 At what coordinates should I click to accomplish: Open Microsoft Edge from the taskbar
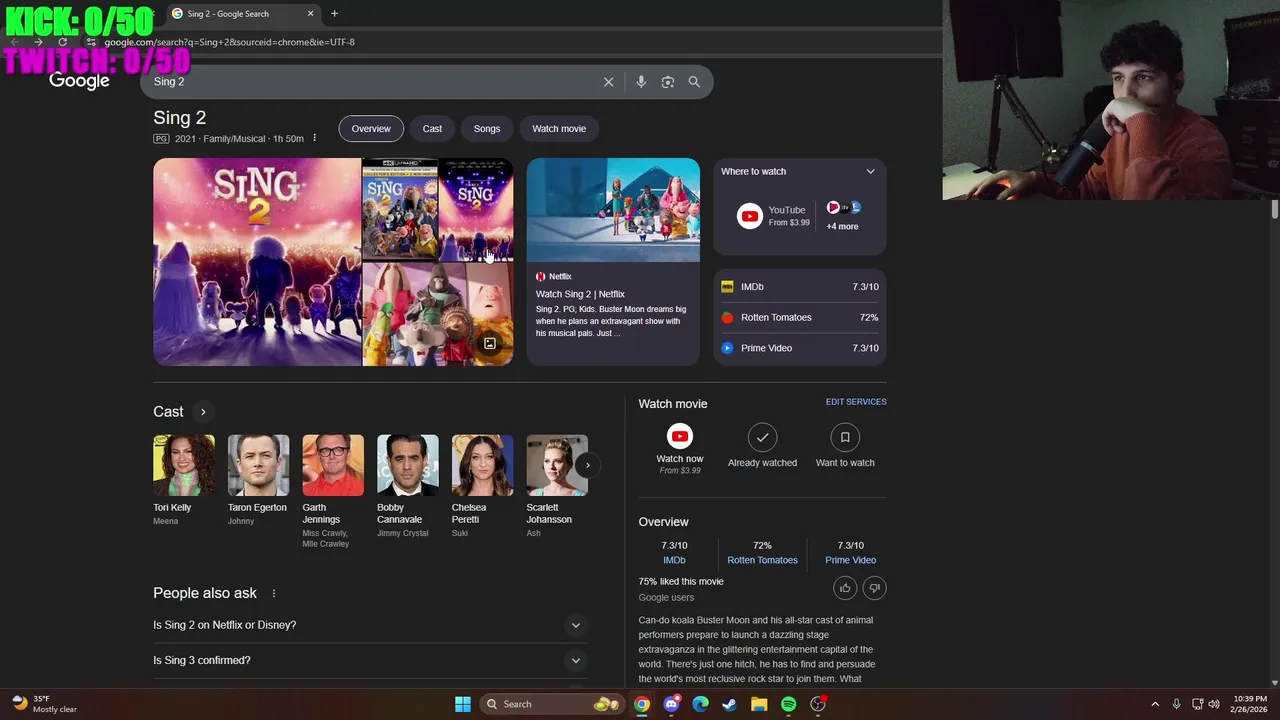point(700,704)
